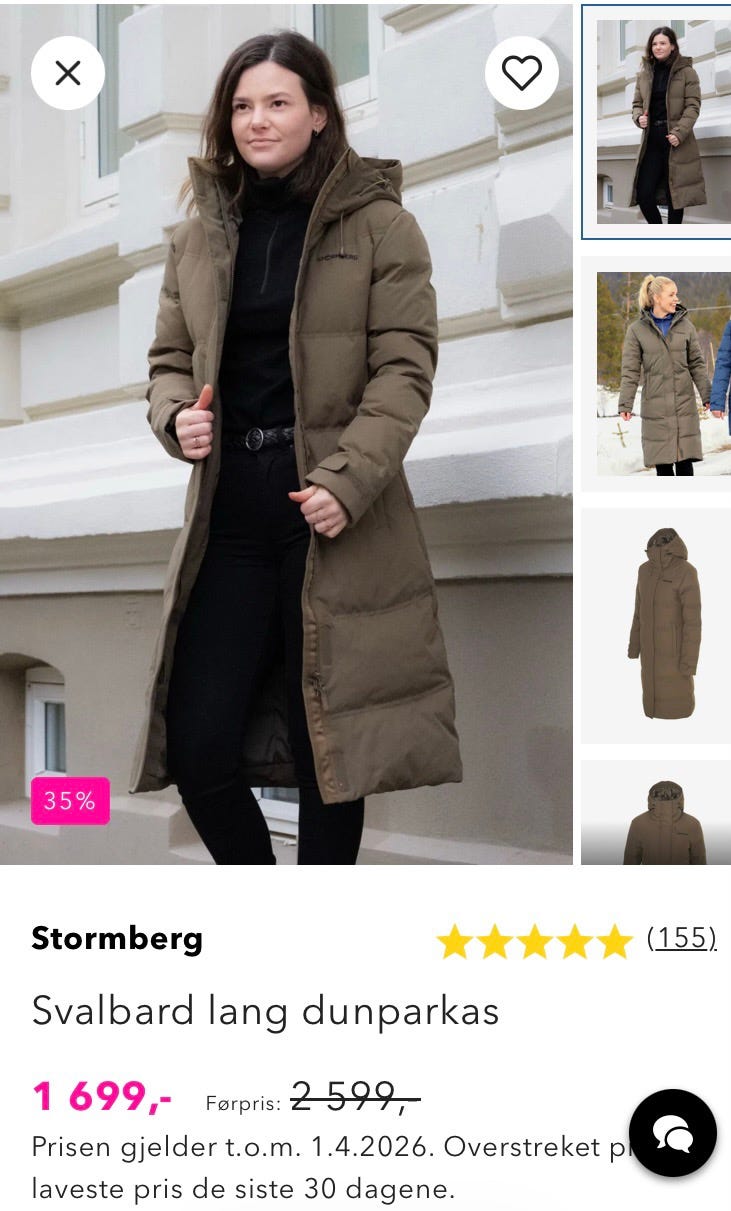Open the (155) reviews link

pyautogui.click(x=682, y=938)
